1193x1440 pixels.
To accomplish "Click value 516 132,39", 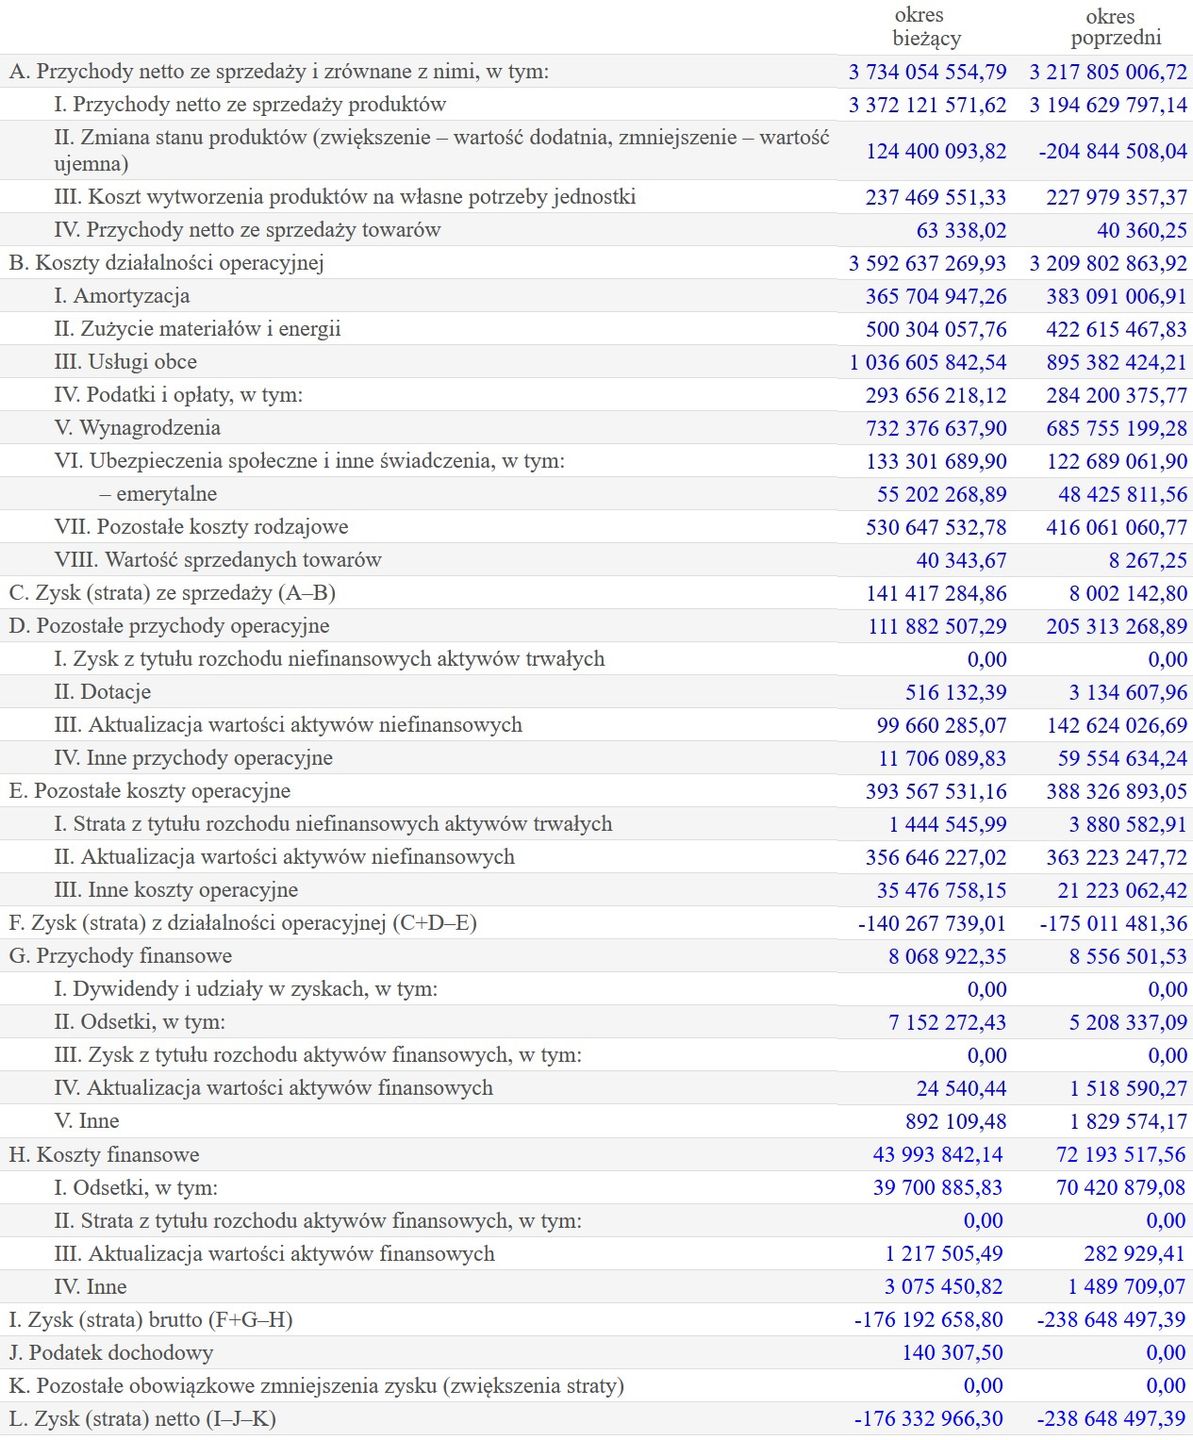I will [956, 692].
